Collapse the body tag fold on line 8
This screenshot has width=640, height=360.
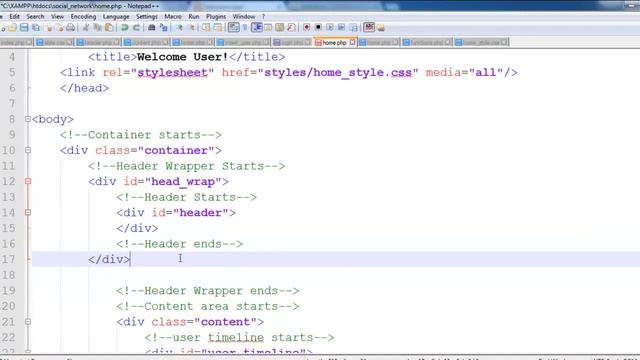pyautogui.click(x=28, y=119)
